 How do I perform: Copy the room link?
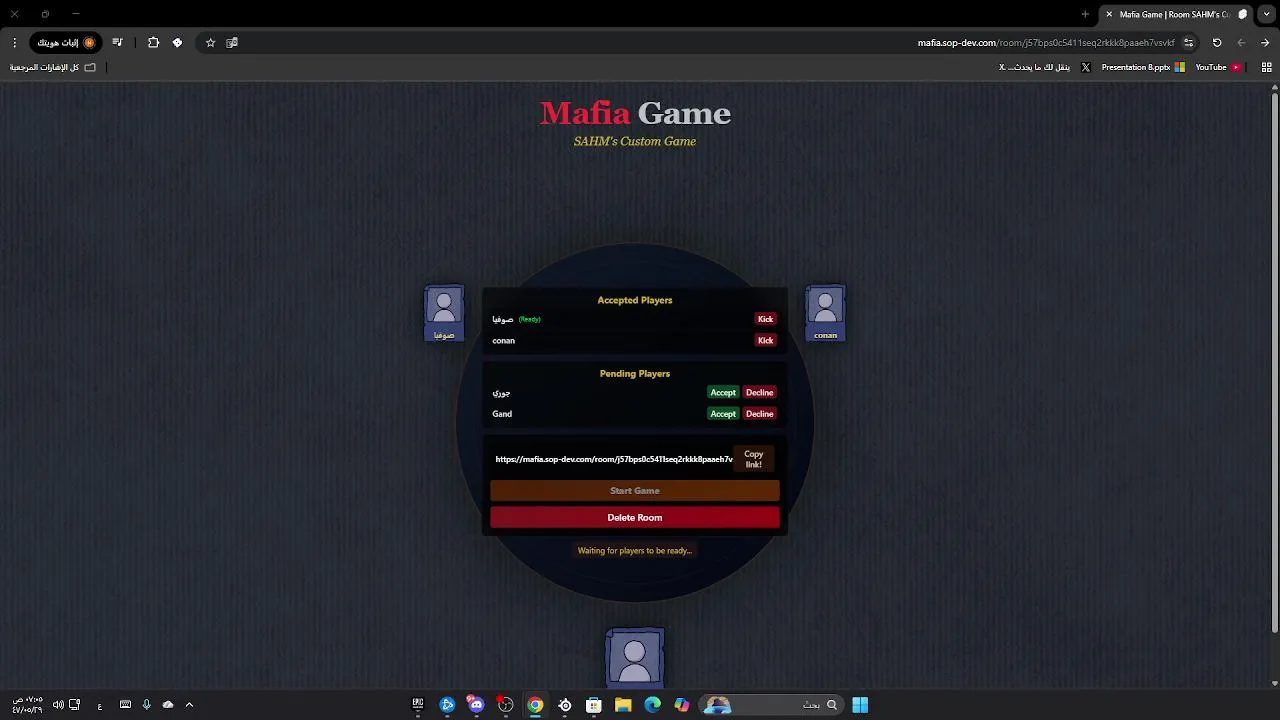754,459
